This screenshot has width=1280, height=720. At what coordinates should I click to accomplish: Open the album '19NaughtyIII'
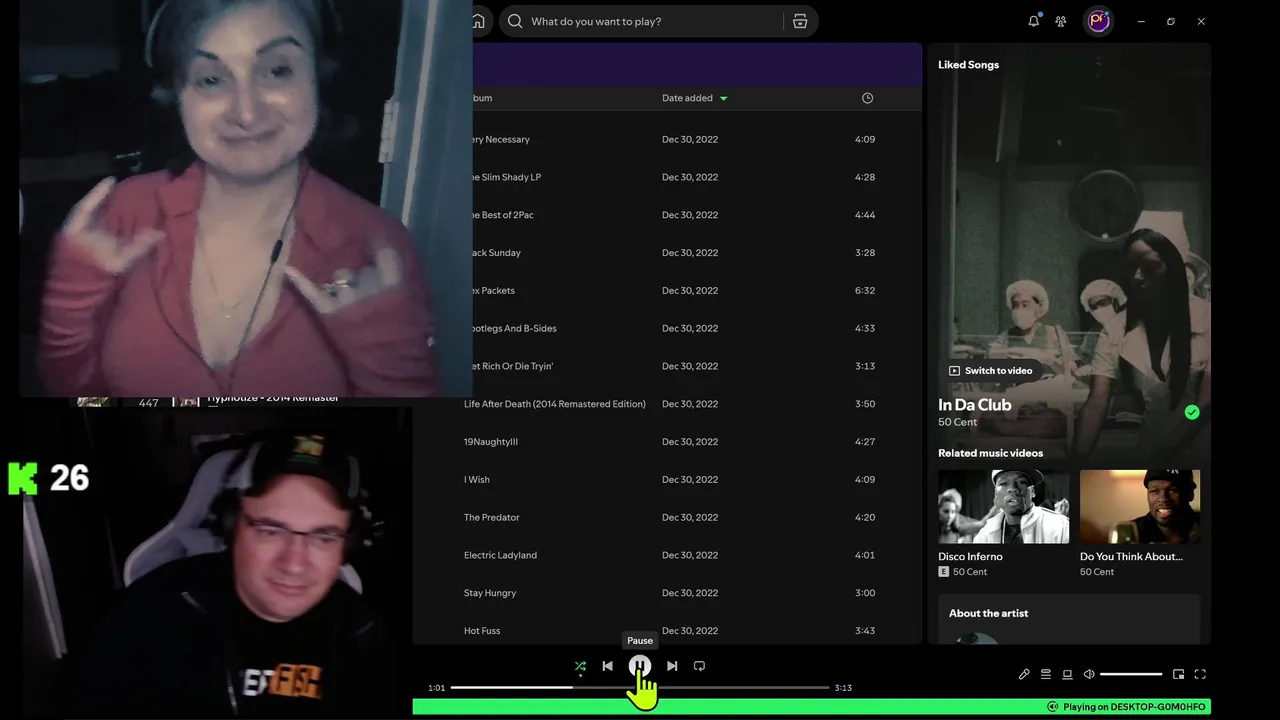(x=491, y=442)
